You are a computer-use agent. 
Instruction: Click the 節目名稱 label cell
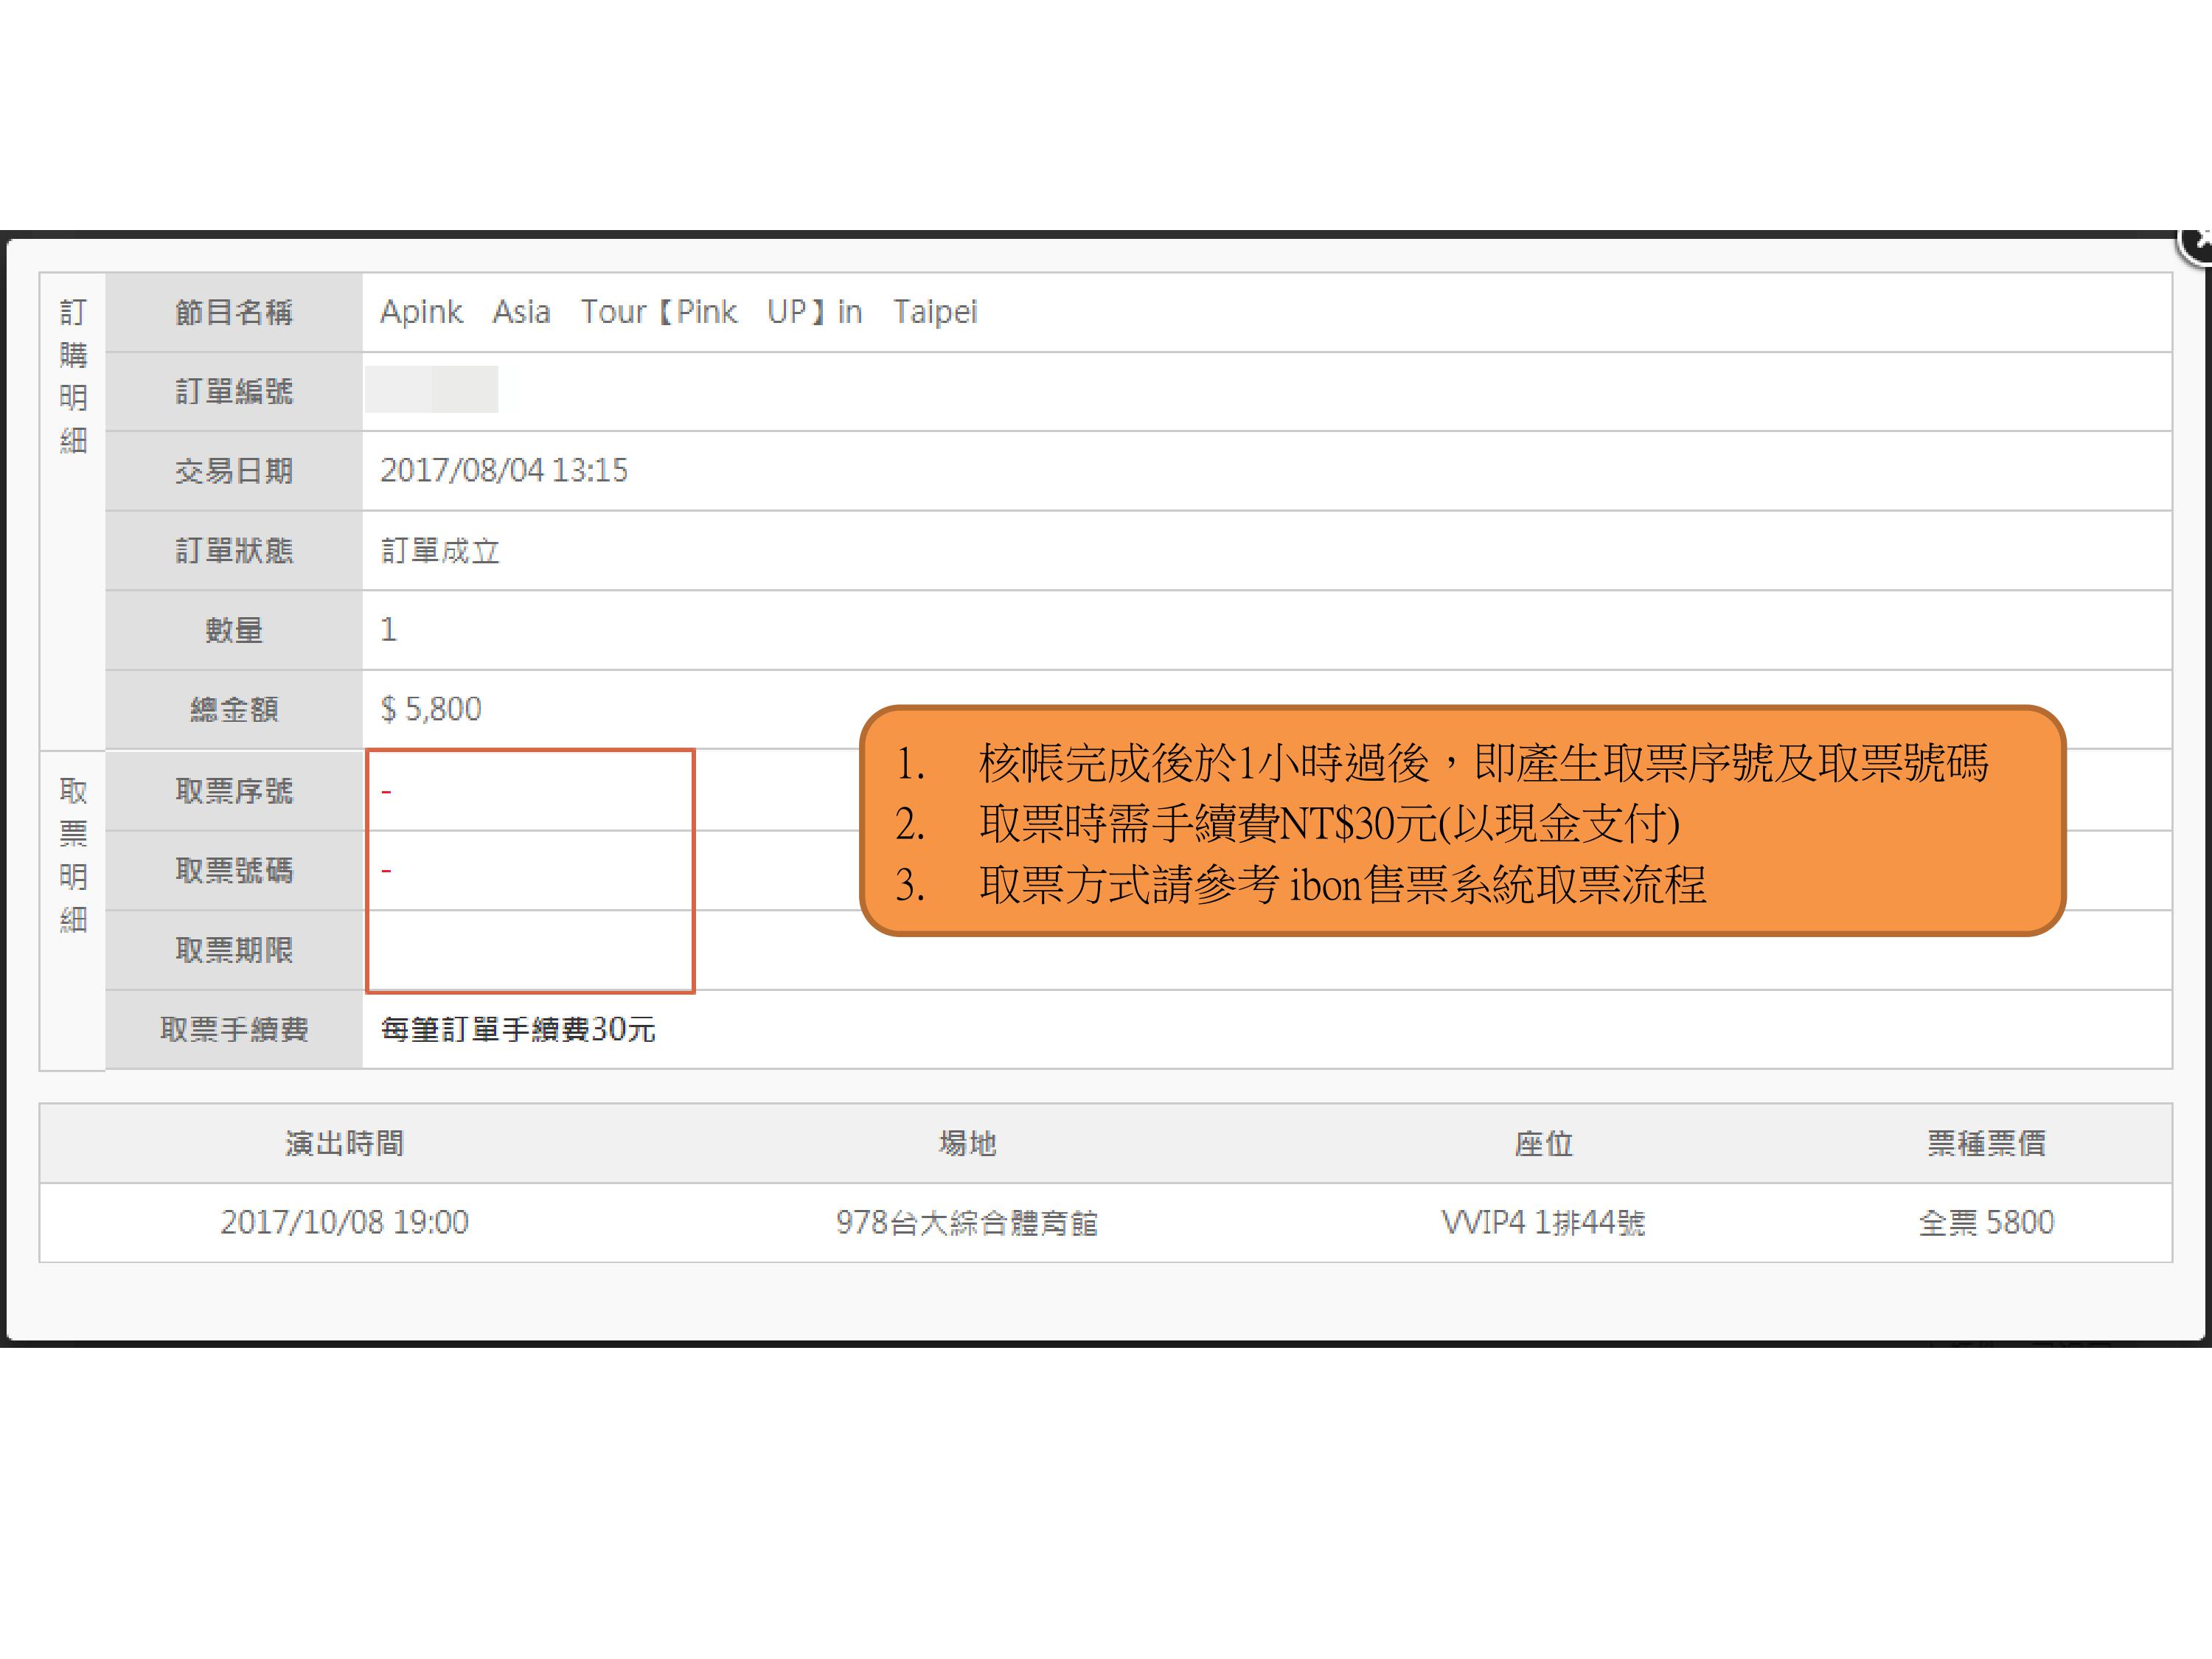(x=234, y=312)
